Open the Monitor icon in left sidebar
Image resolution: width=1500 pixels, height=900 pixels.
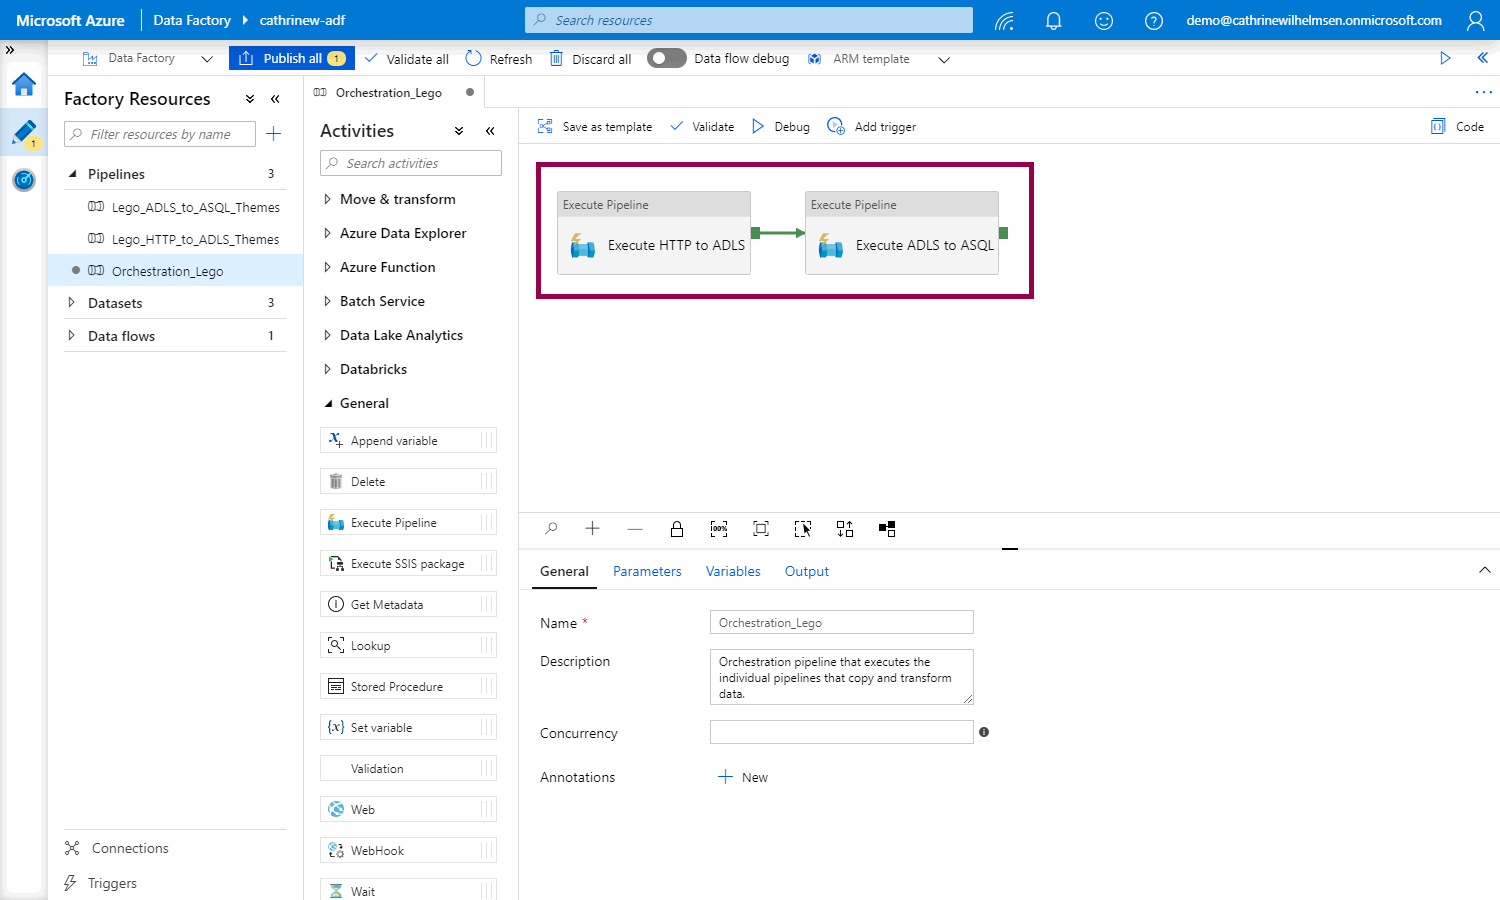coord(24,180)
